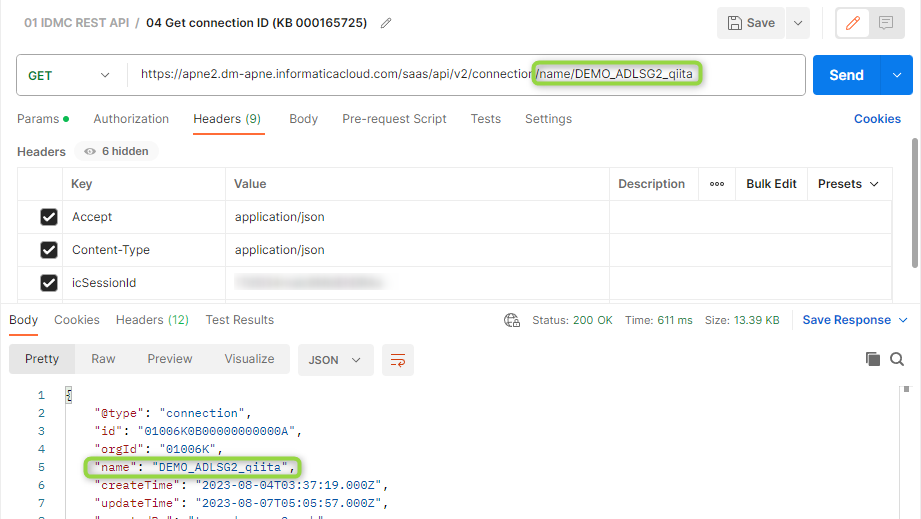Click the "updateTime" line in the response
This screenshot has width=921, height=519.
tap(241, 503)
